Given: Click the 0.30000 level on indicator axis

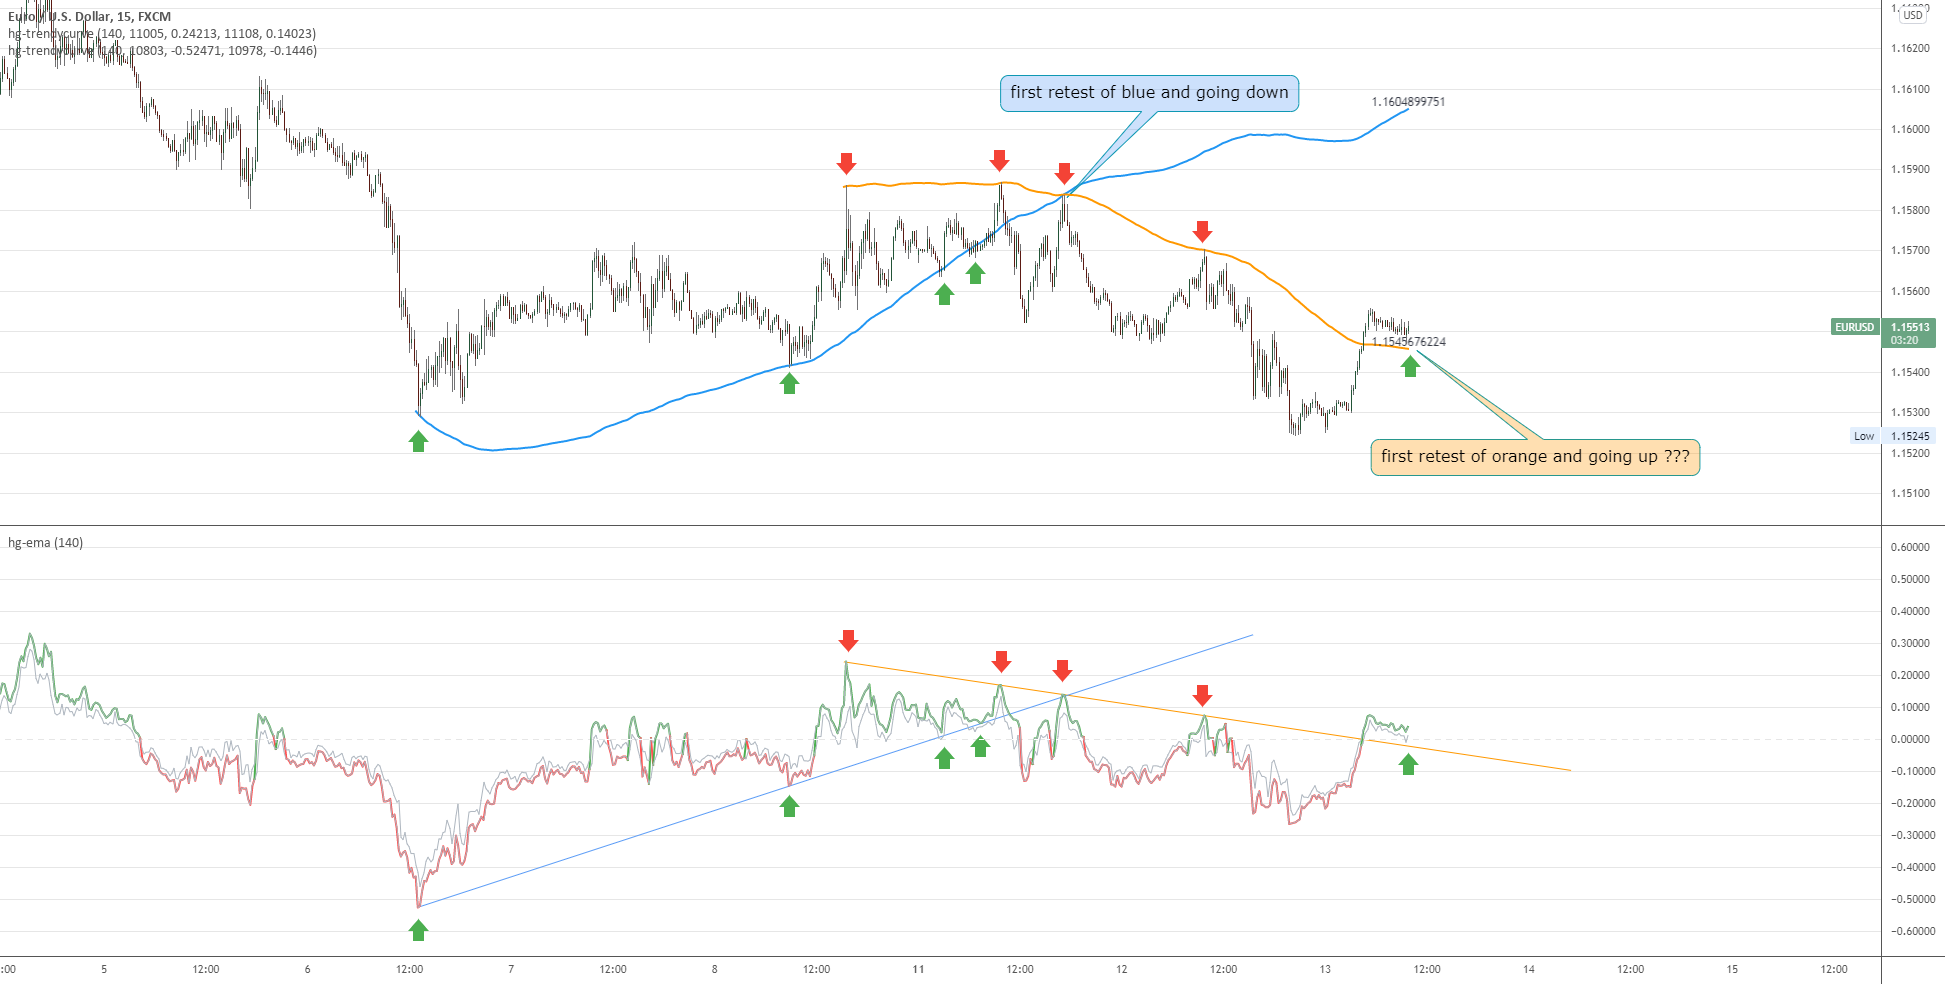Looking at the screenshot, I should [1910, 643].
